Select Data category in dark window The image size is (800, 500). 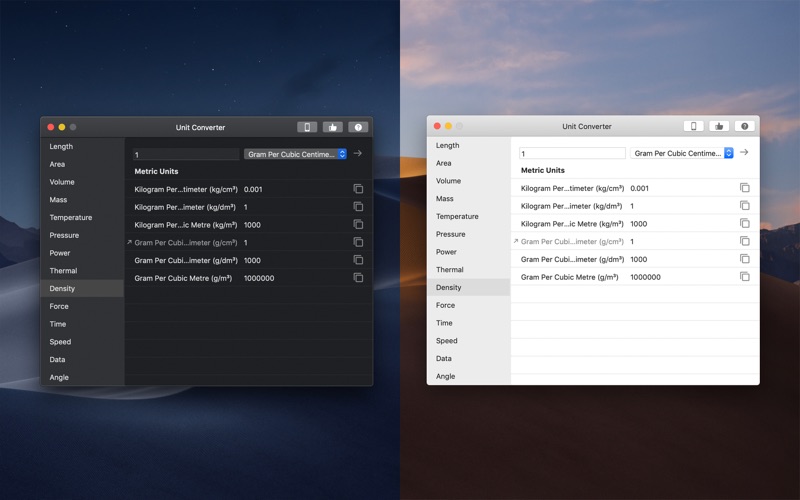(x=82, y=360)
